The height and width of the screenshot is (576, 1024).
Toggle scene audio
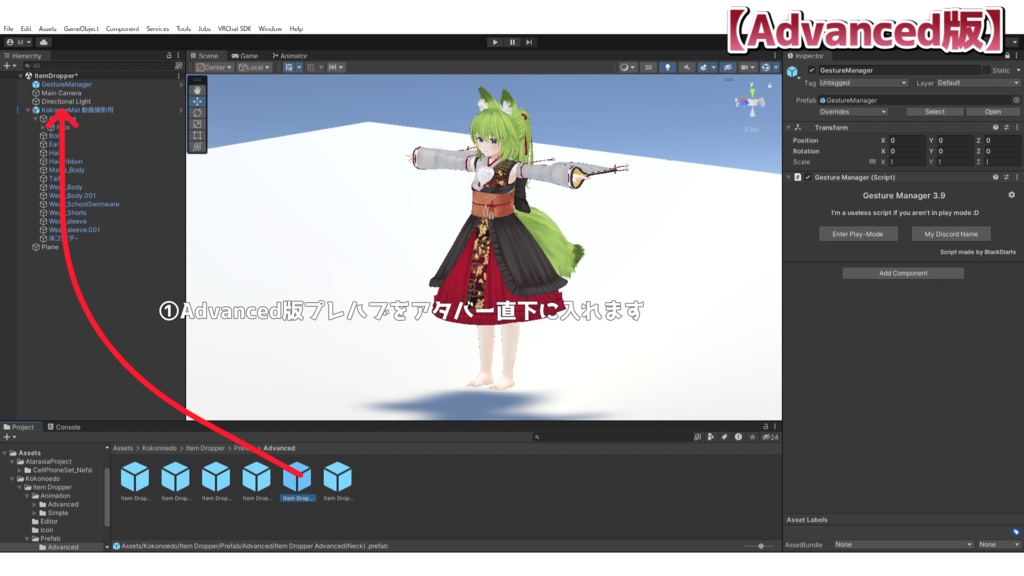[x=686, y=67]
